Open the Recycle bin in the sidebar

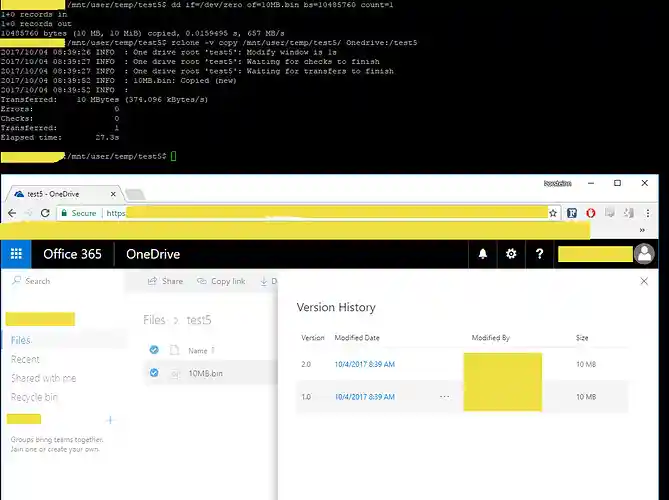point(34,397)
